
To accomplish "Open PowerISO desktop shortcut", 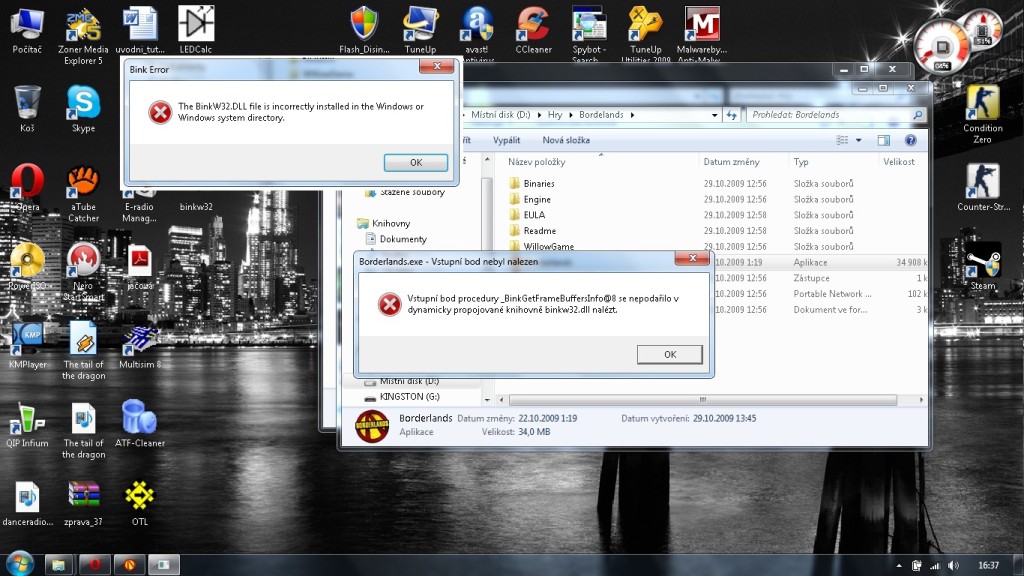I will (27, 267).
